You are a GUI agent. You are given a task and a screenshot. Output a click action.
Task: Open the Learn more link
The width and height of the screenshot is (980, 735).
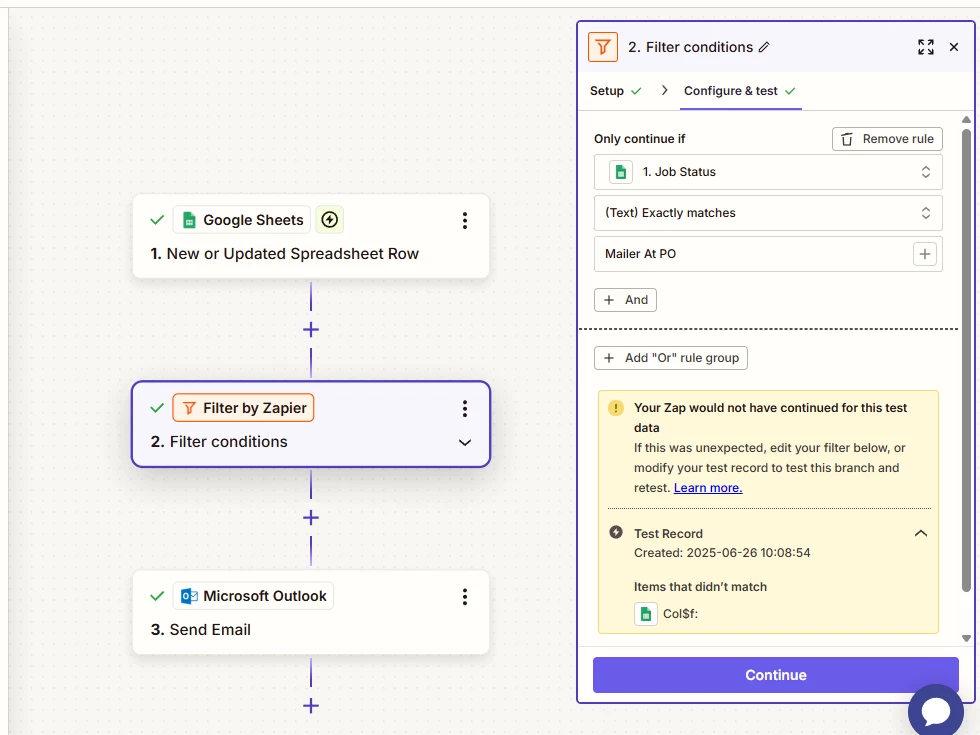coord(708,488)
